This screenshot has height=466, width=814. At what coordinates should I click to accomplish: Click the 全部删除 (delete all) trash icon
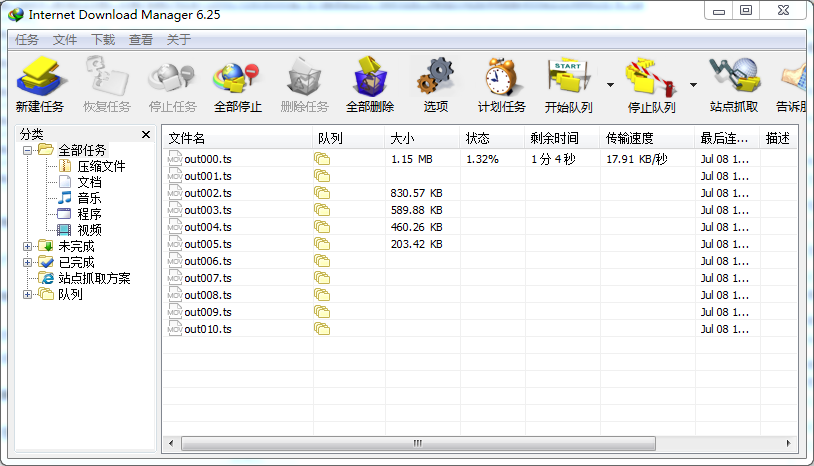tap(370, 76)
